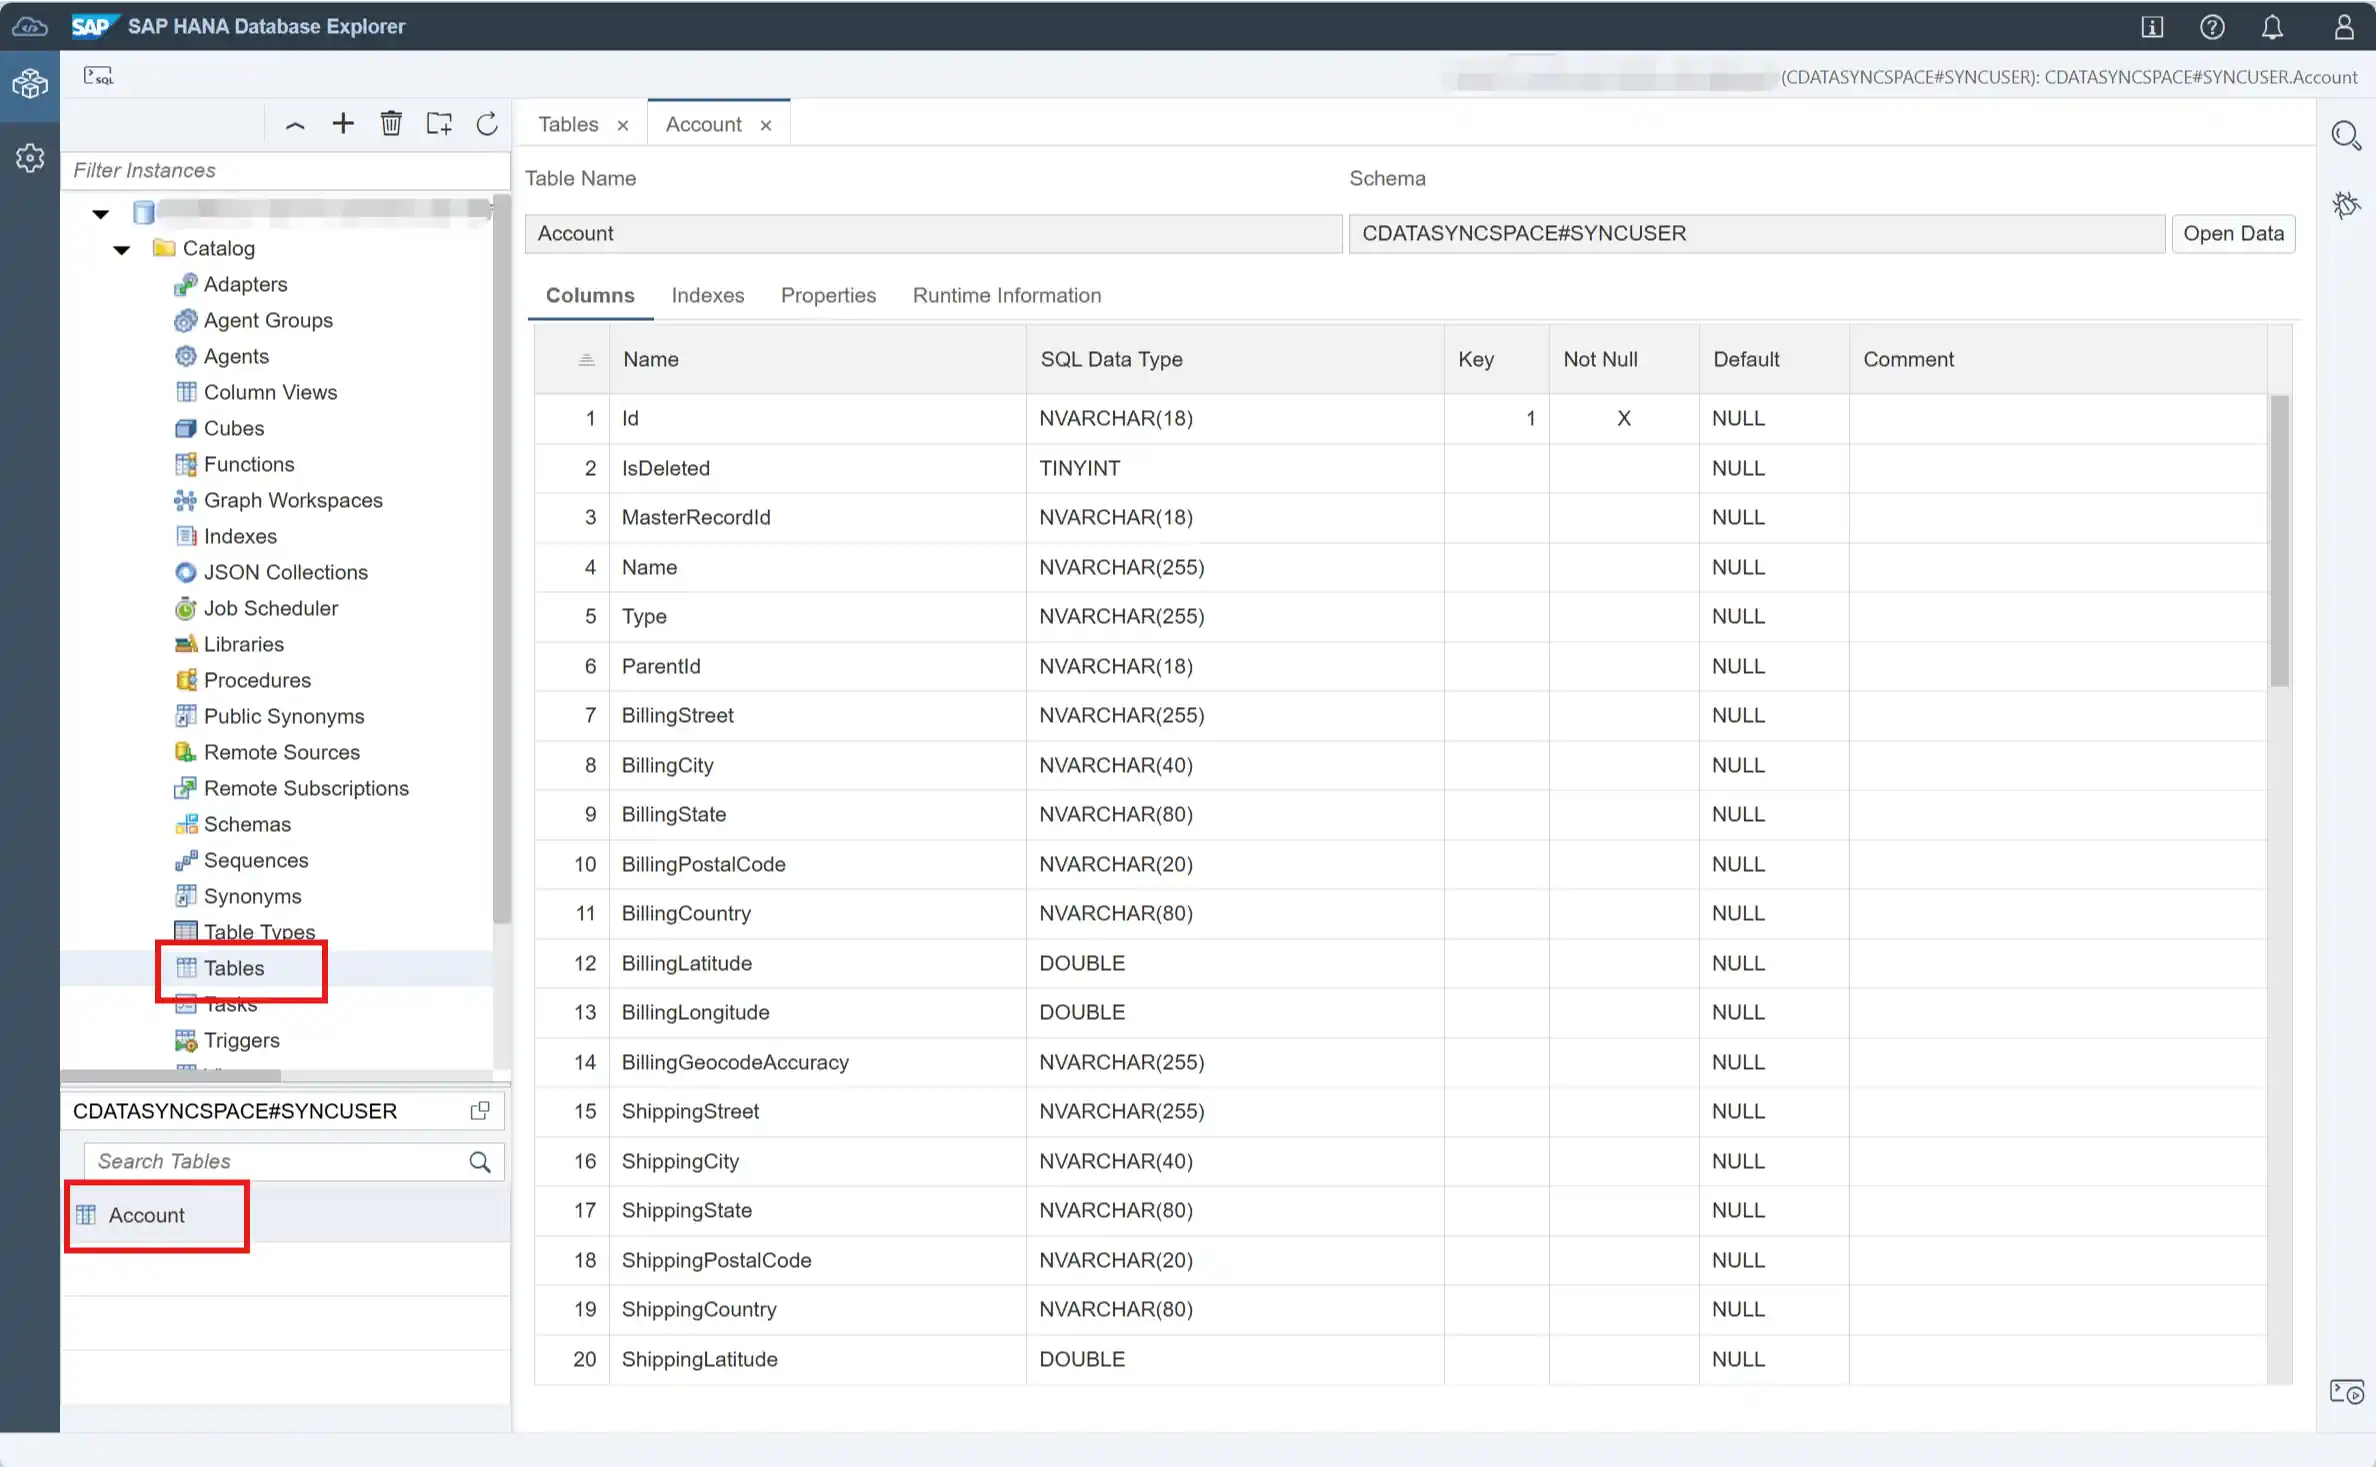Open the help question mark icon

click(2212, 27)
